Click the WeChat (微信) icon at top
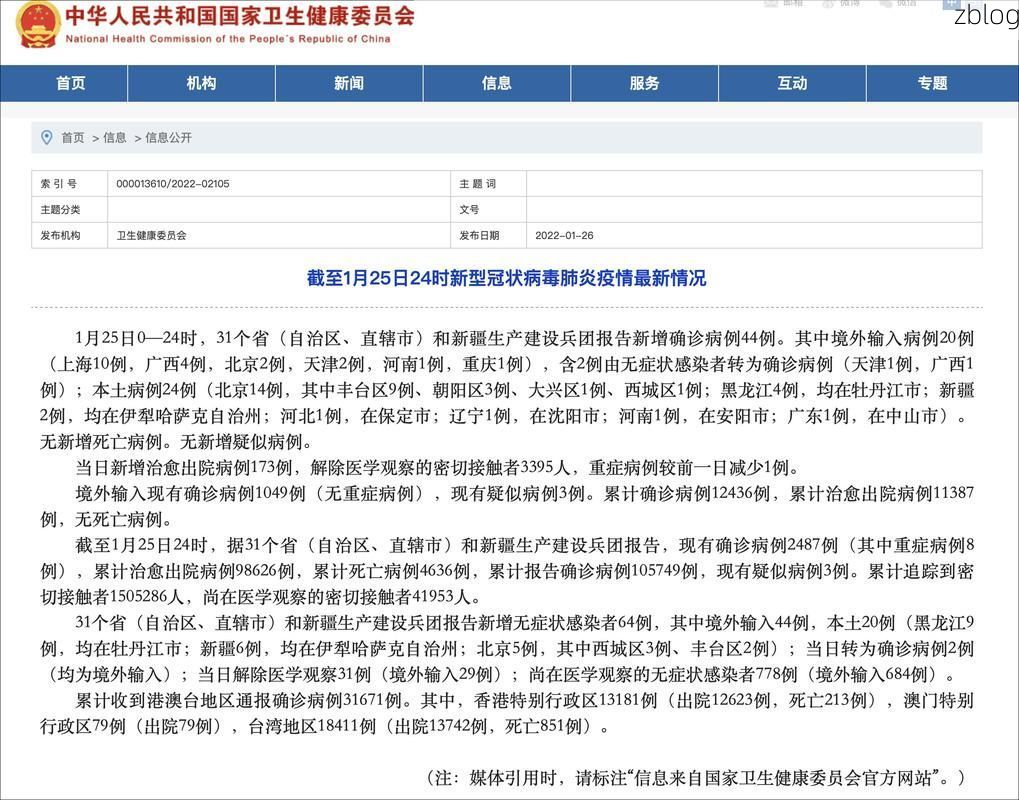Screen dimensions: 1019x800 click(x=884, y=5)
